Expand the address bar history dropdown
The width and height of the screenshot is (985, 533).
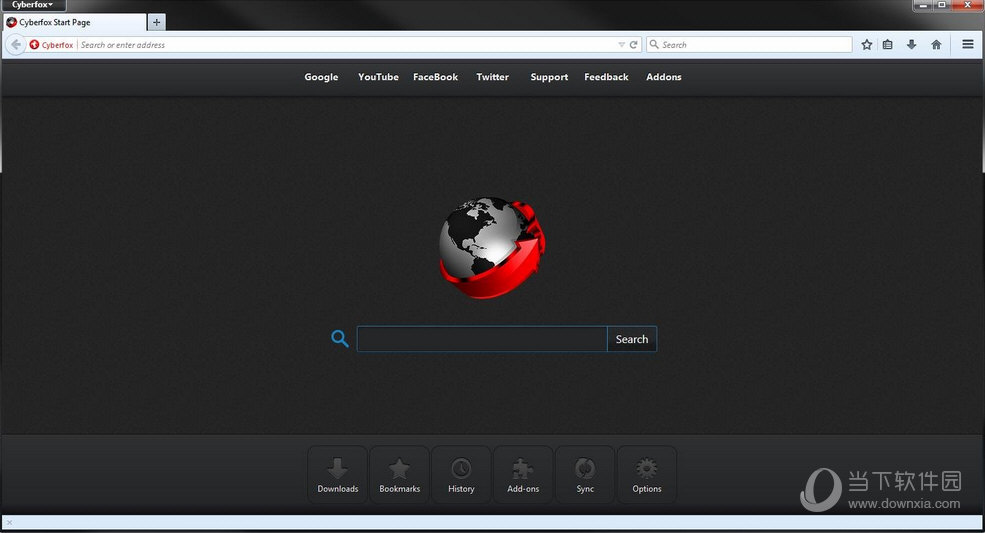(x=621, y=45)
